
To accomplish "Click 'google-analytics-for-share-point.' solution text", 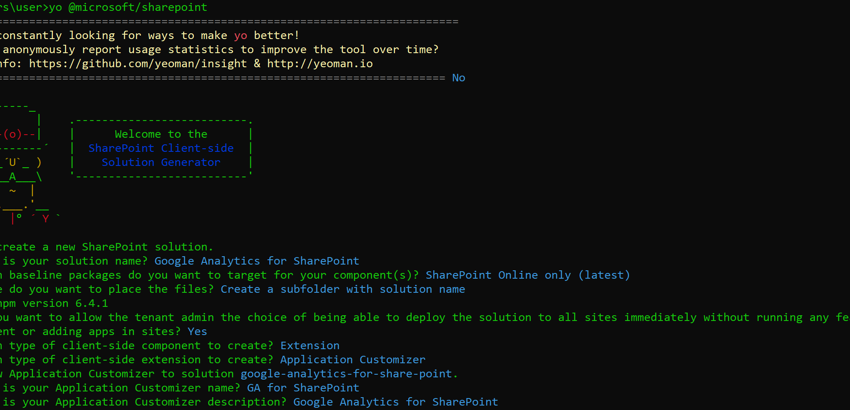I will (x=350, y=374).
